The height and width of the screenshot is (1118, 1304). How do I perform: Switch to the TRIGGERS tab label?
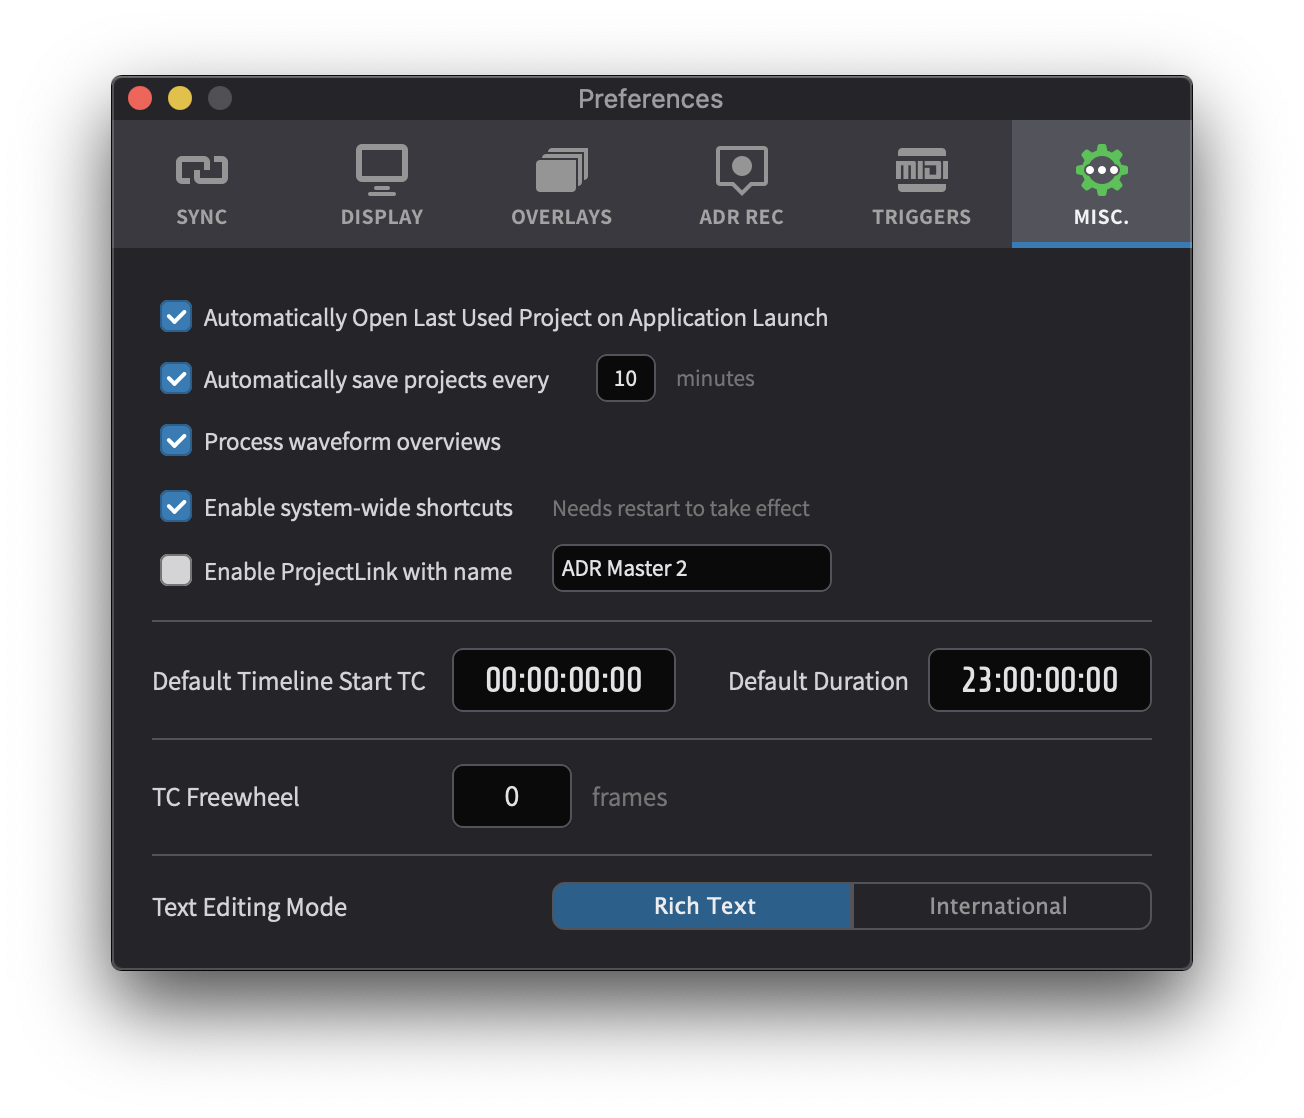[922, 217]
